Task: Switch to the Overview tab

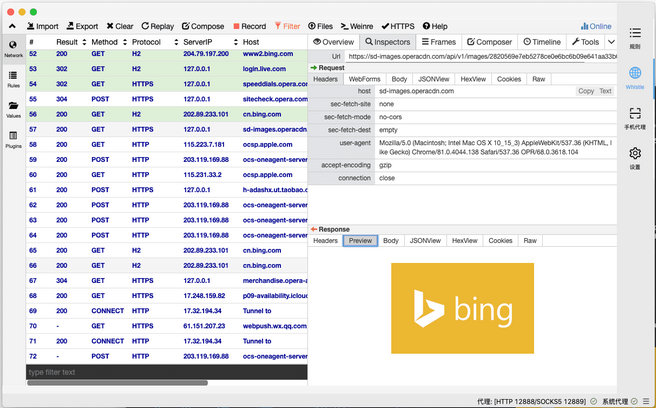Action: point(333,42)
